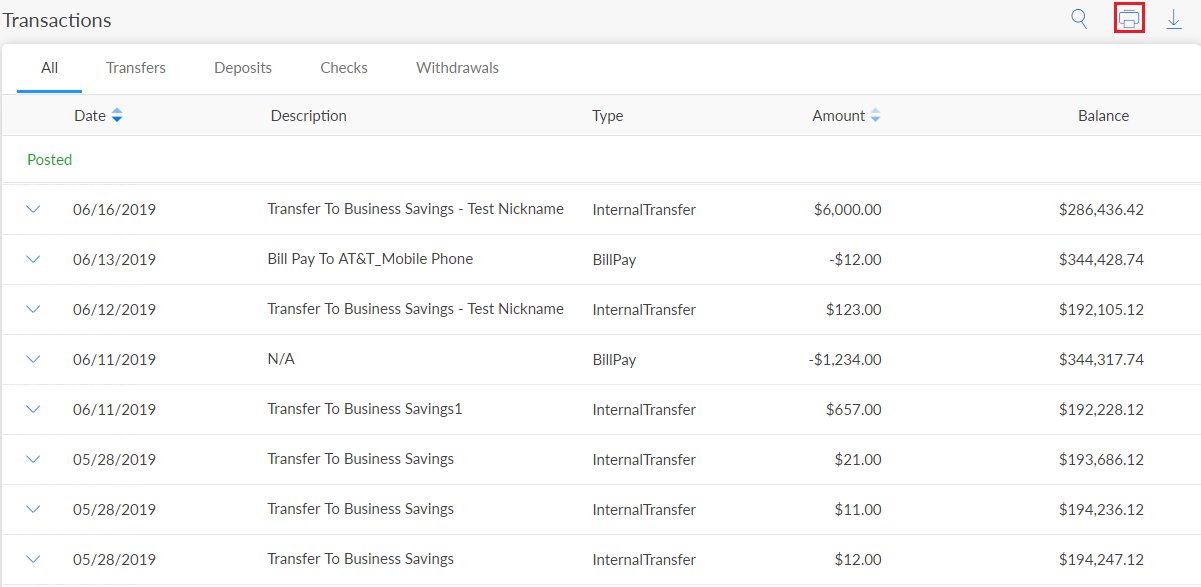Viewport: 1201px width, 587px height.
Task: Expand the N/A BillPay transaction chevron
Action: 33,359
